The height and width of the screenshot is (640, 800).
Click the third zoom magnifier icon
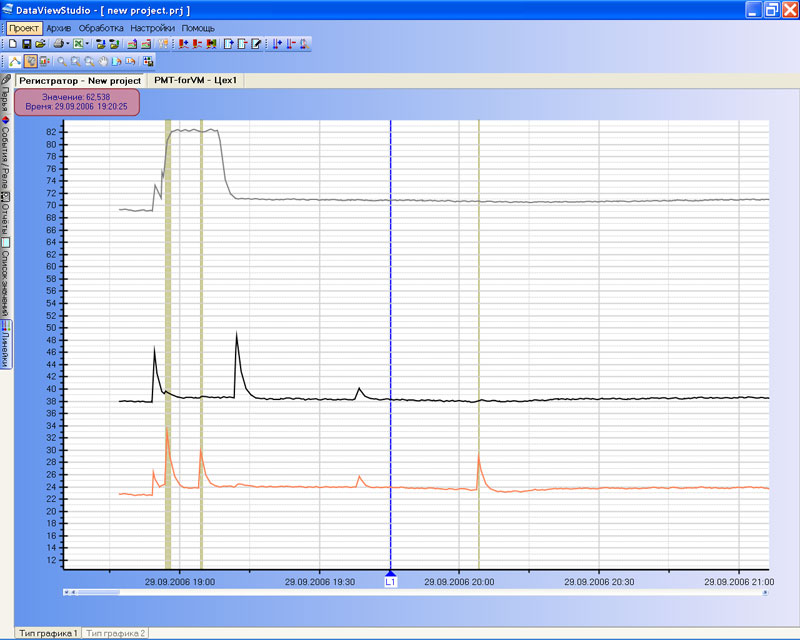pos(89,62)
